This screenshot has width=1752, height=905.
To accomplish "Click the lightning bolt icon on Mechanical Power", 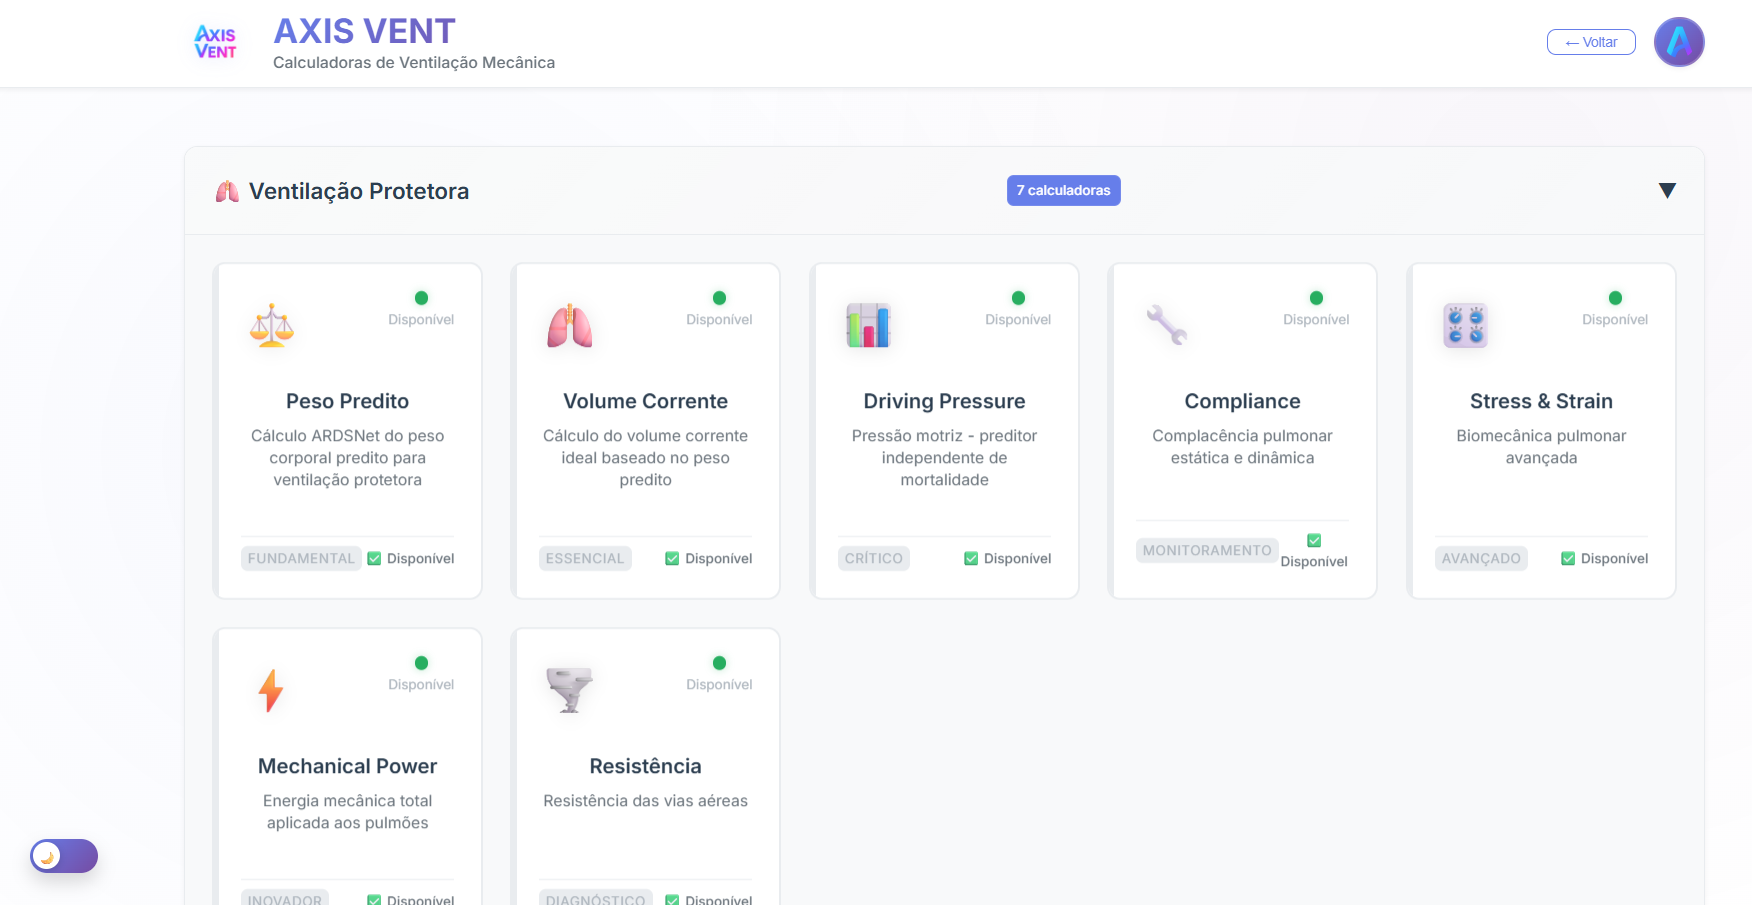I will [271, 690].
